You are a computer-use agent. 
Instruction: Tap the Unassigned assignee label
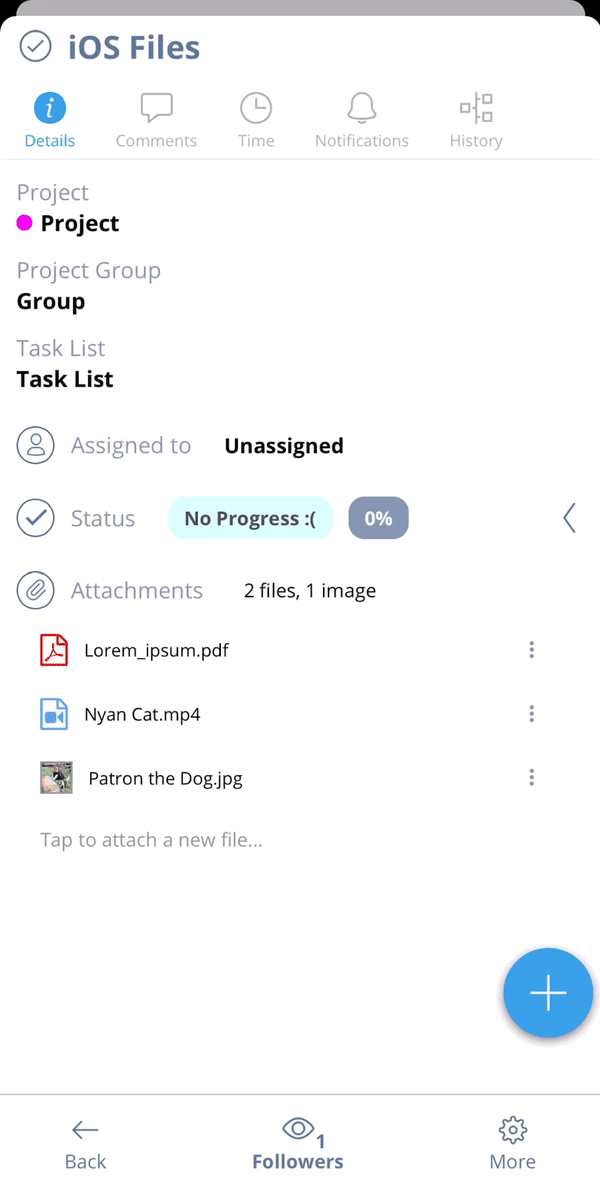(284, 446)
